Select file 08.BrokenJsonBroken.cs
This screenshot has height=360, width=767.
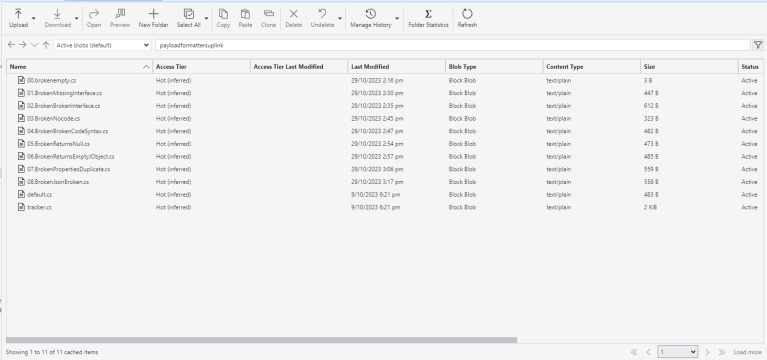click(x=58, y=182)
